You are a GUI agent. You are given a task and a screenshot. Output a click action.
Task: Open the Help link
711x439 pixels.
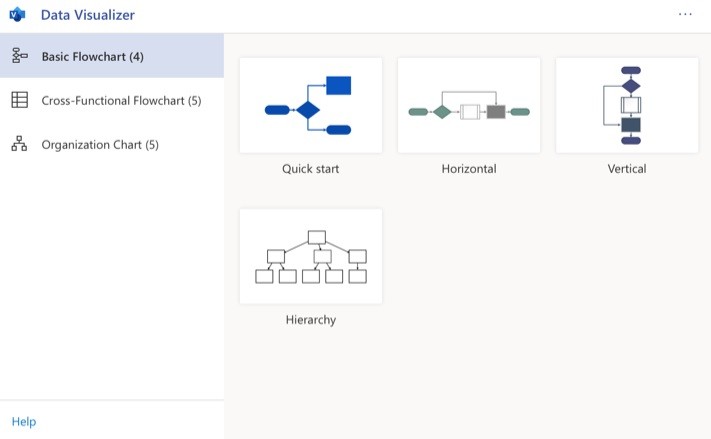pos(24,422)
